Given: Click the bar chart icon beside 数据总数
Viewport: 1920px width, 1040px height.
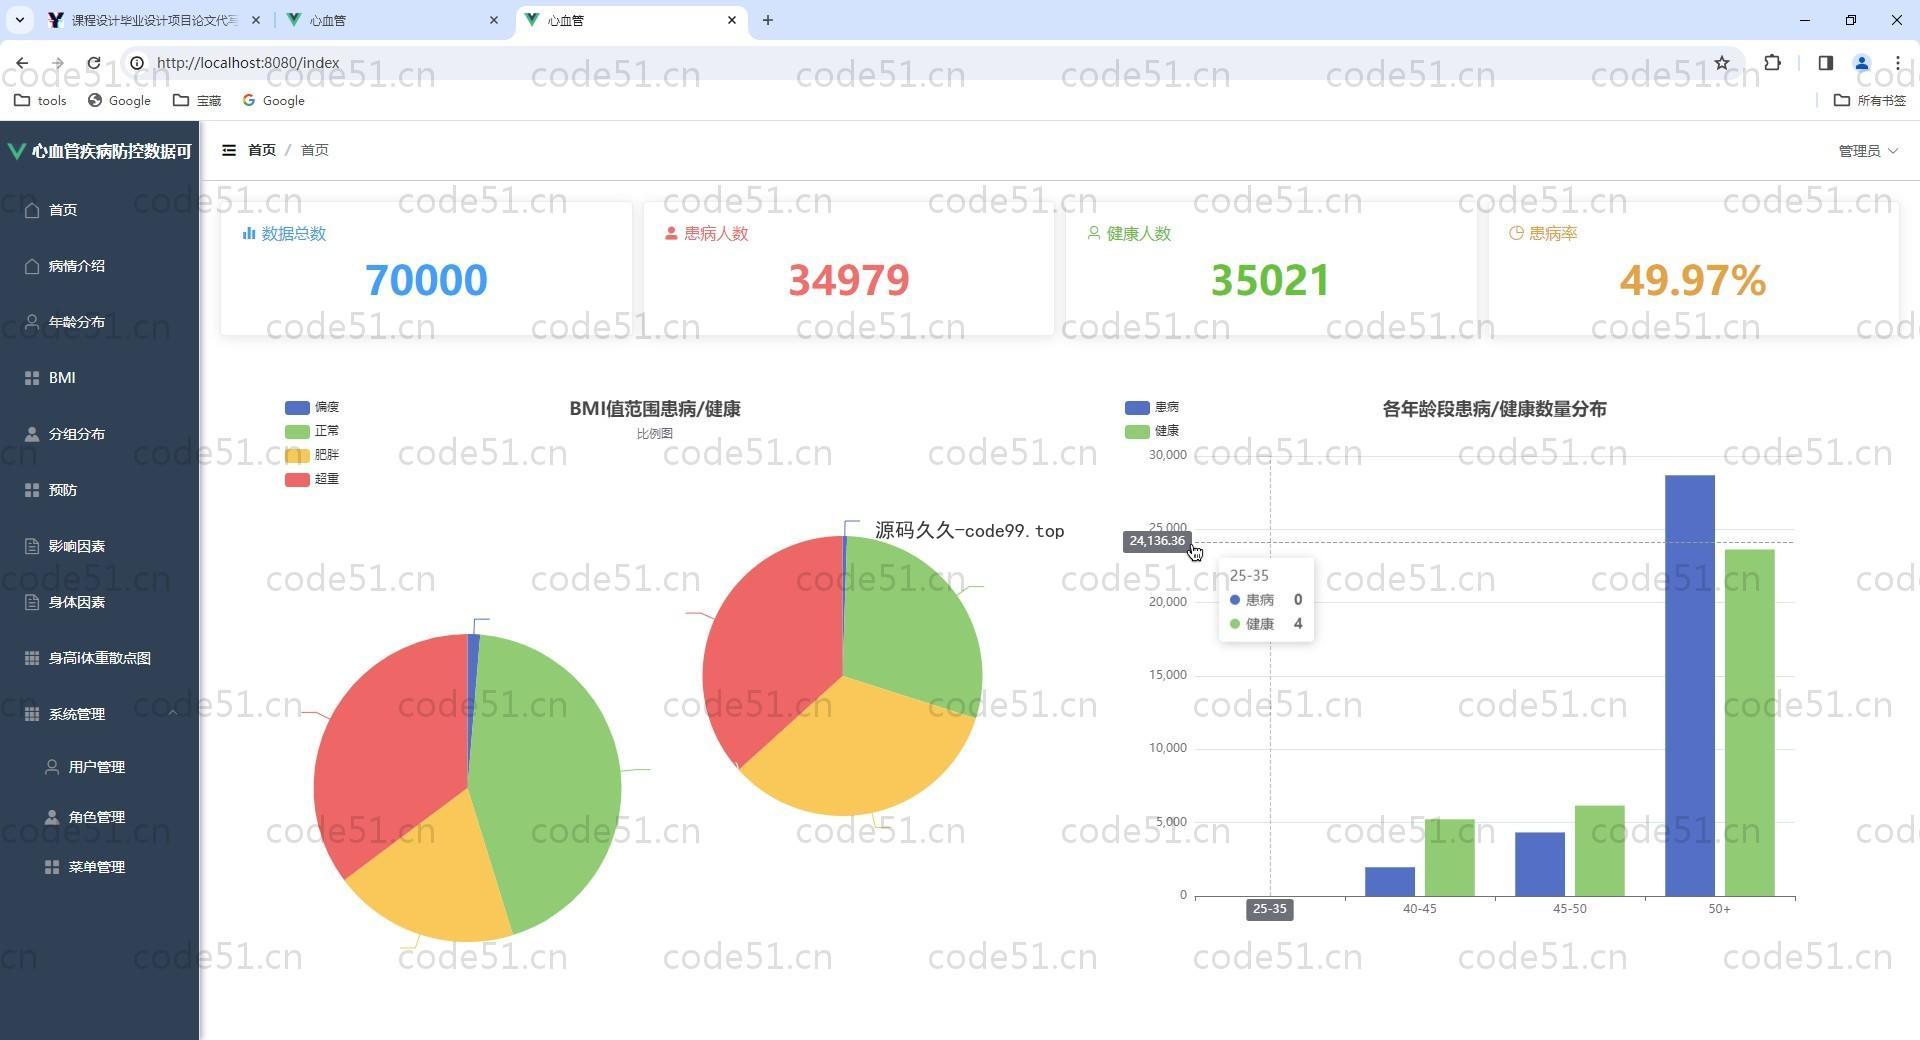Looking at the screenshot, I should coord(249,233).
